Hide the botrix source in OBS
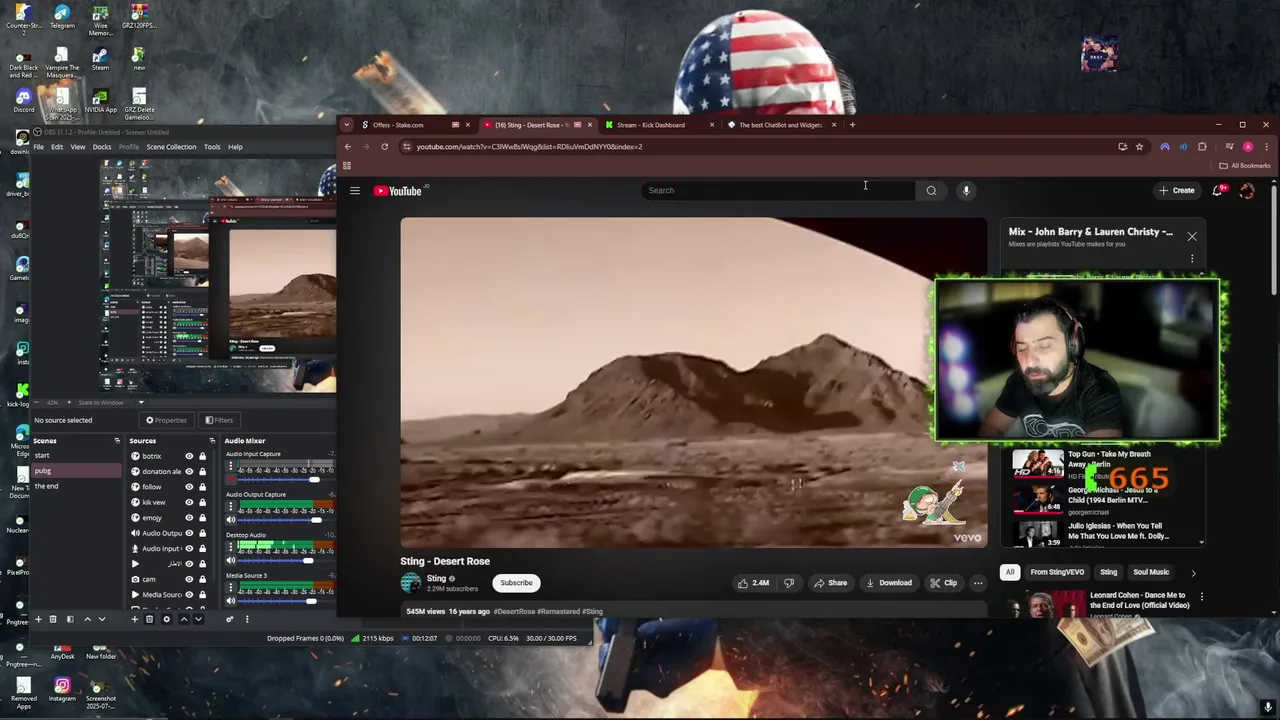 189,456
